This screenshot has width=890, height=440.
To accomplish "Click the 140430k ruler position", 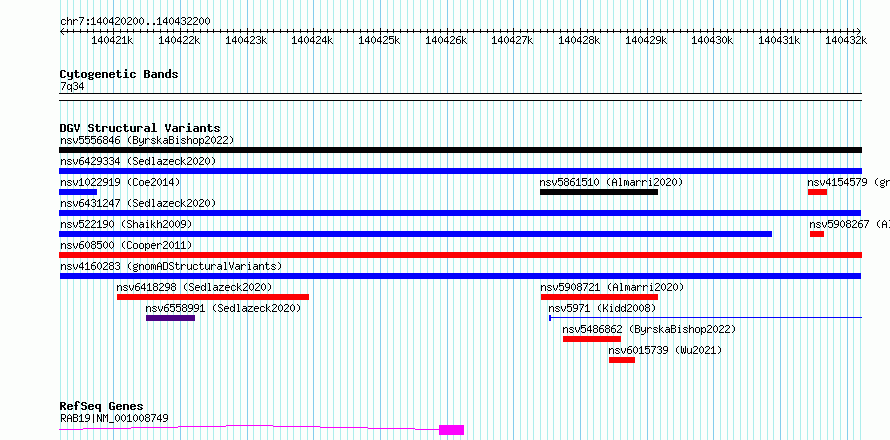I will (713, 40).
